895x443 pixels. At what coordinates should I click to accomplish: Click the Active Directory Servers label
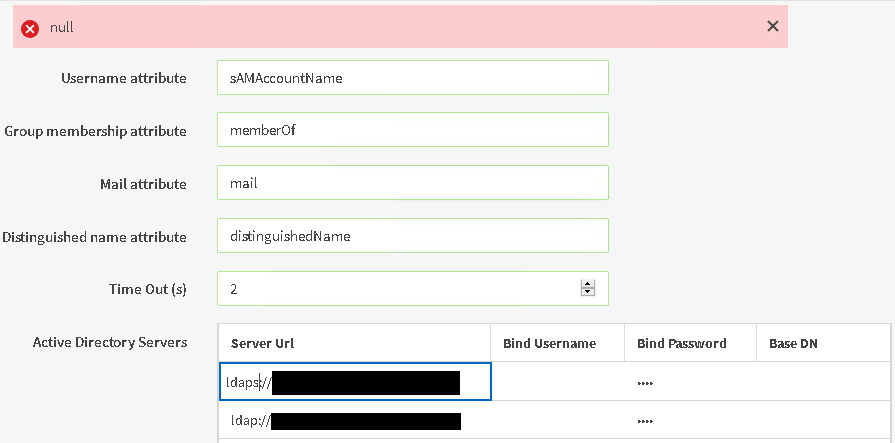(x=110, y=342)
